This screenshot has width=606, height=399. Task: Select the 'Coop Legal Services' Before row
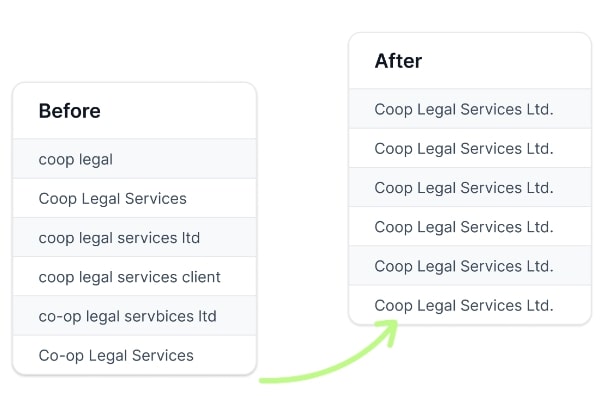point(134,198)
